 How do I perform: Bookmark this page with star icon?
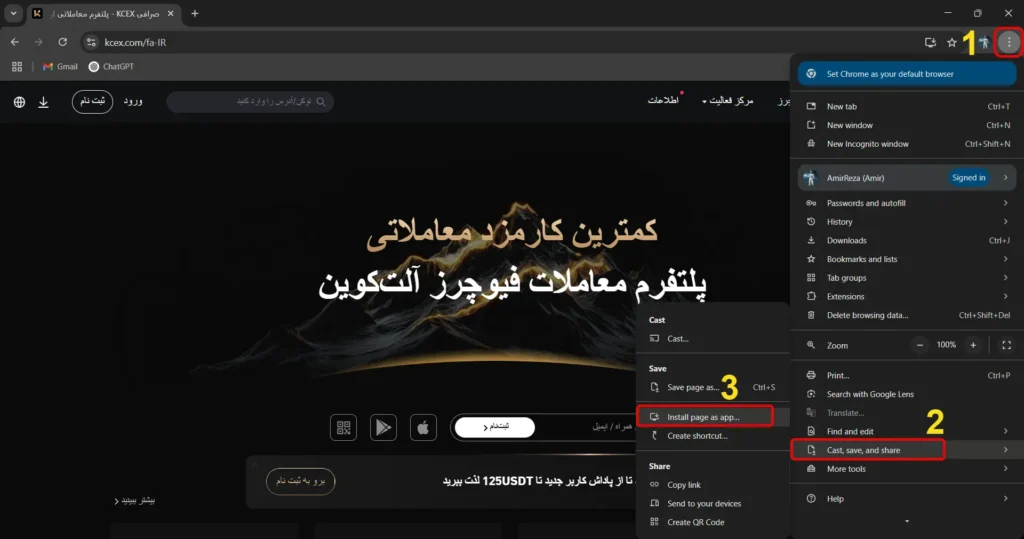click(x=952, y=42)
